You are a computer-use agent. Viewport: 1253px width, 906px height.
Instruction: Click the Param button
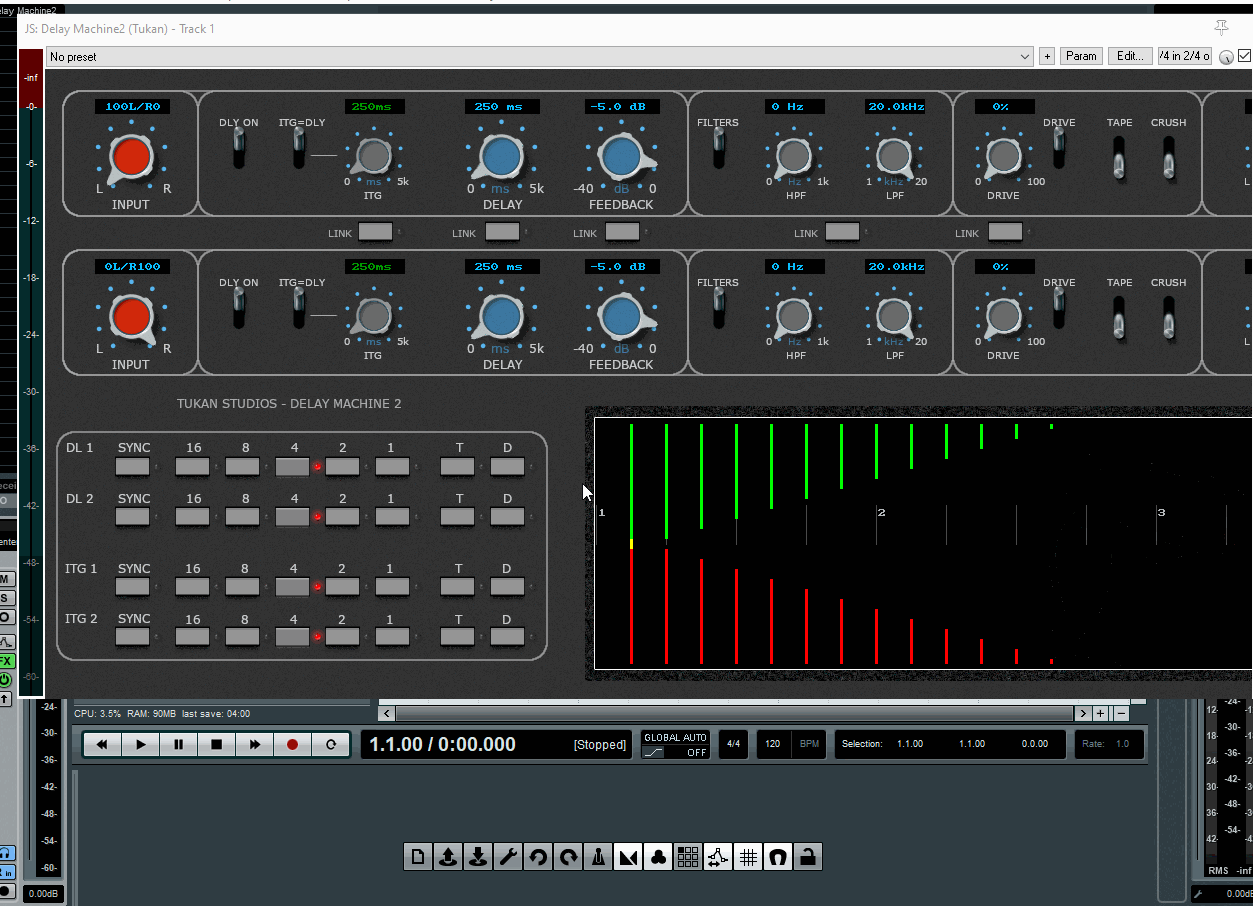[1081, 56]
